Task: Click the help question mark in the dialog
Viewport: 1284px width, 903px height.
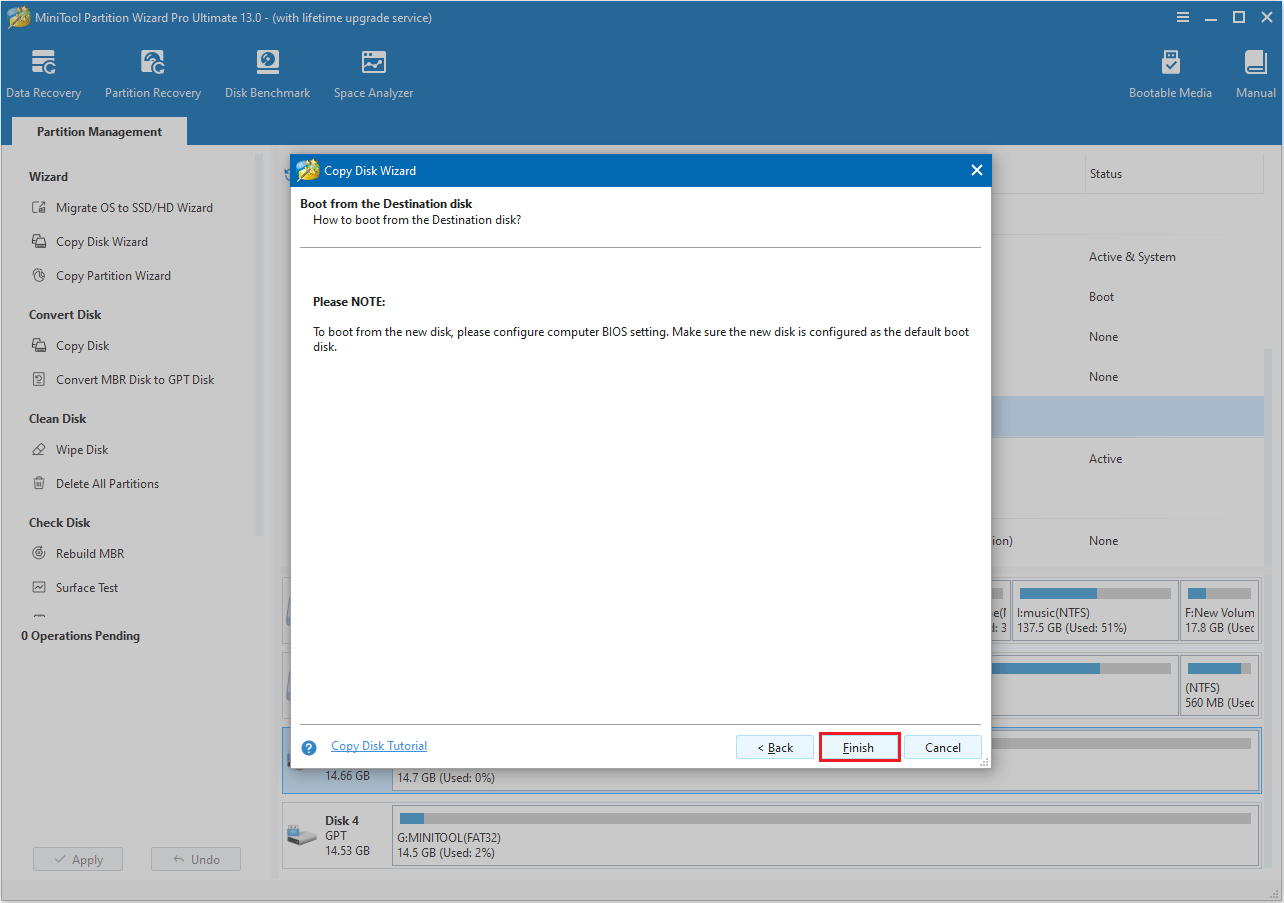Action: pyautogui.click(x=309, y=747)
